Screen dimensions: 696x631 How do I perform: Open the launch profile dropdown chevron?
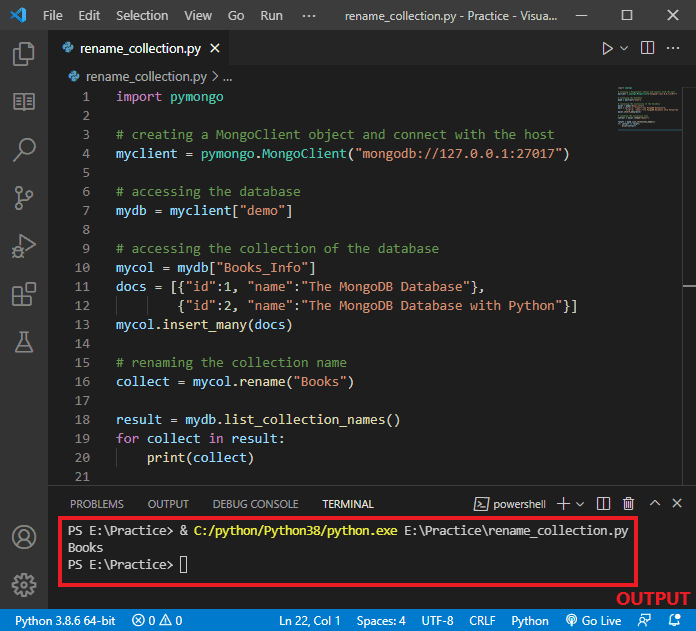(580, 504)
